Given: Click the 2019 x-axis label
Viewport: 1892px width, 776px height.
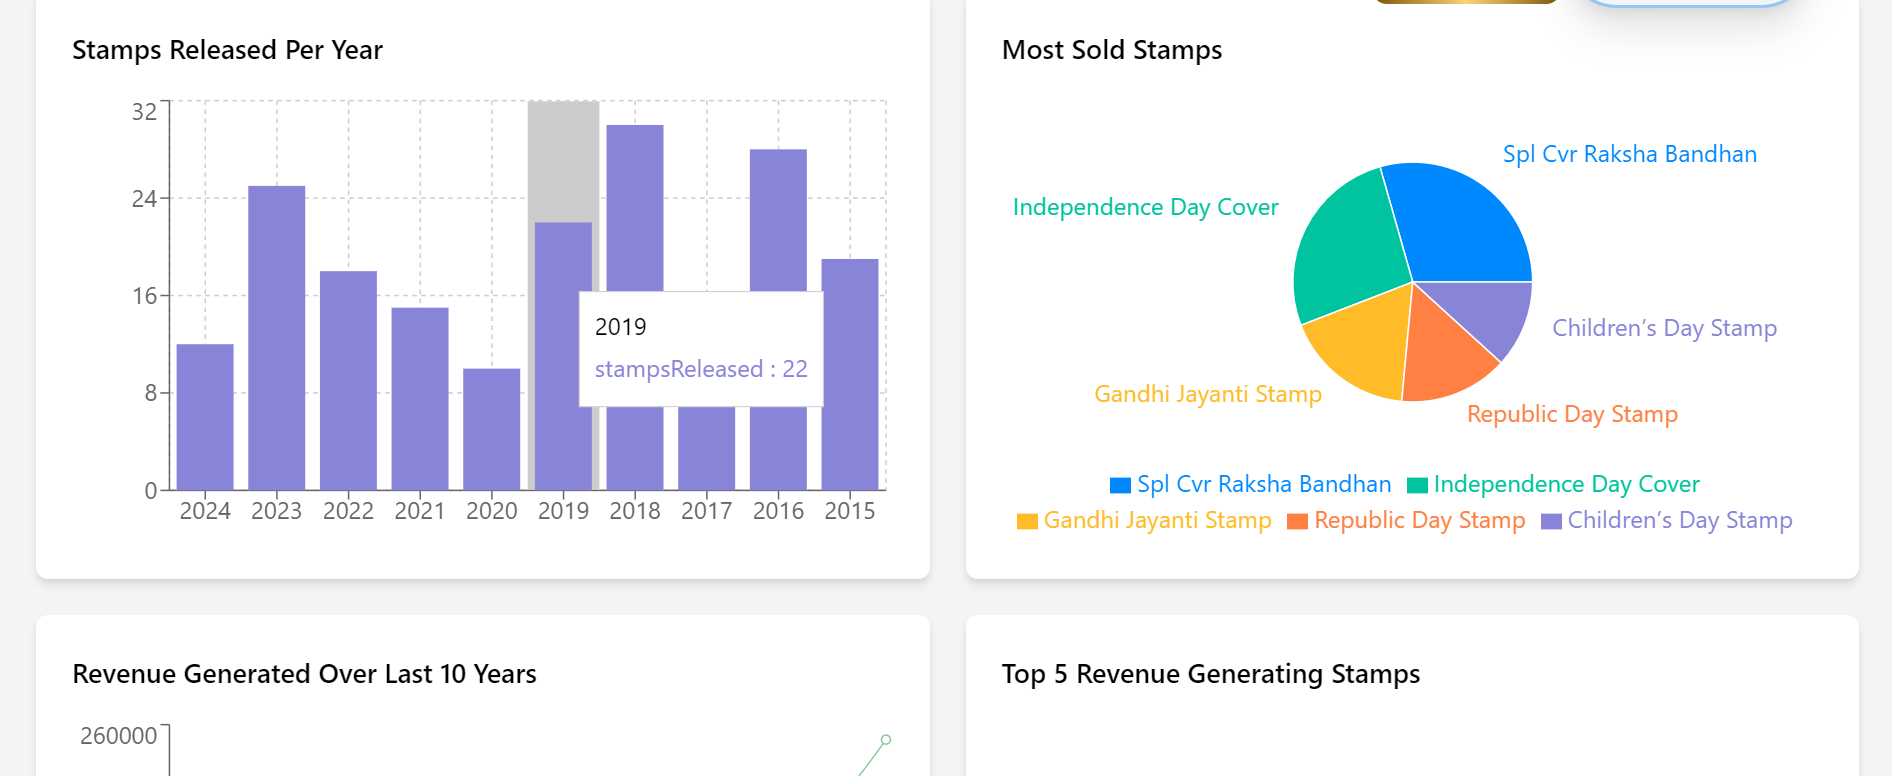Looking at the screenshot, I should point(563,511).
